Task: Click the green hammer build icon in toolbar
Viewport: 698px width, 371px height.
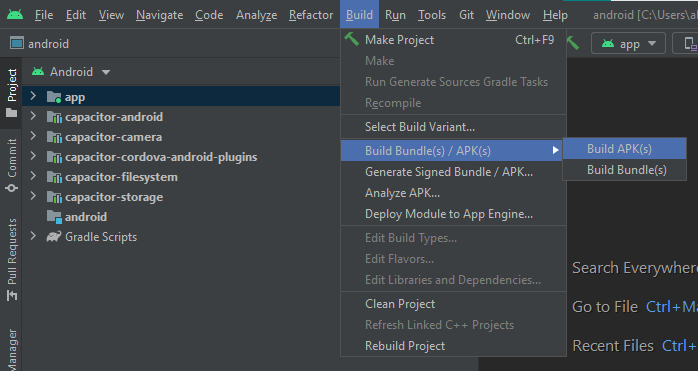Action: point(573,43)
